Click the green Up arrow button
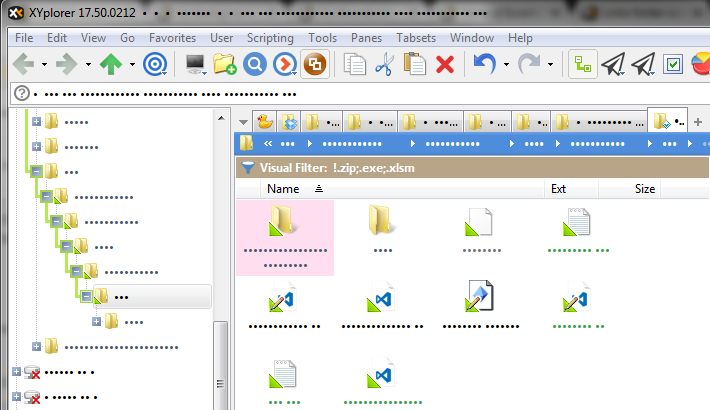710x410 pixels. pos(111,65)
